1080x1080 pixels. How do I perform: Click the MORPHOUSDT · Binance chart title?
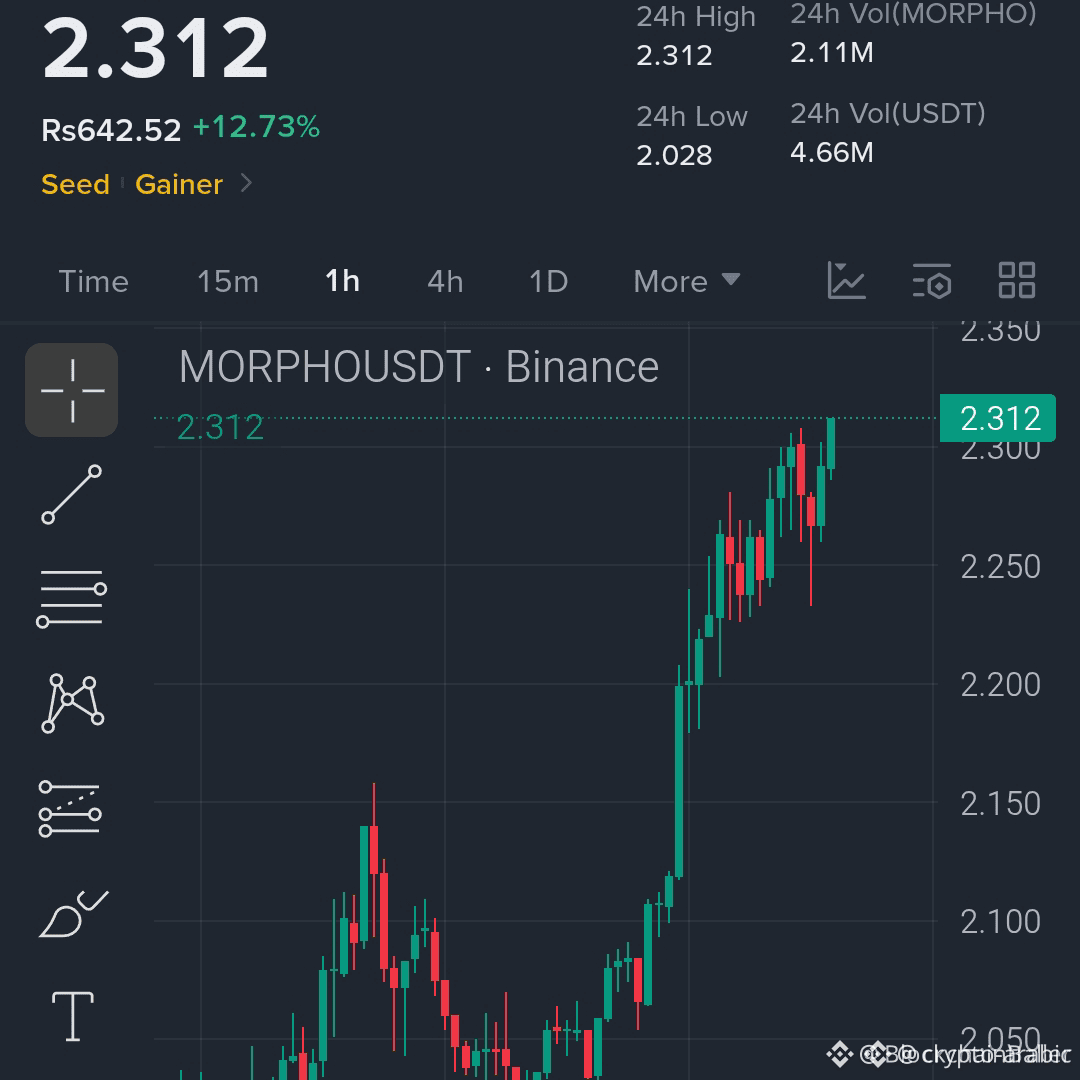[419, 366]
